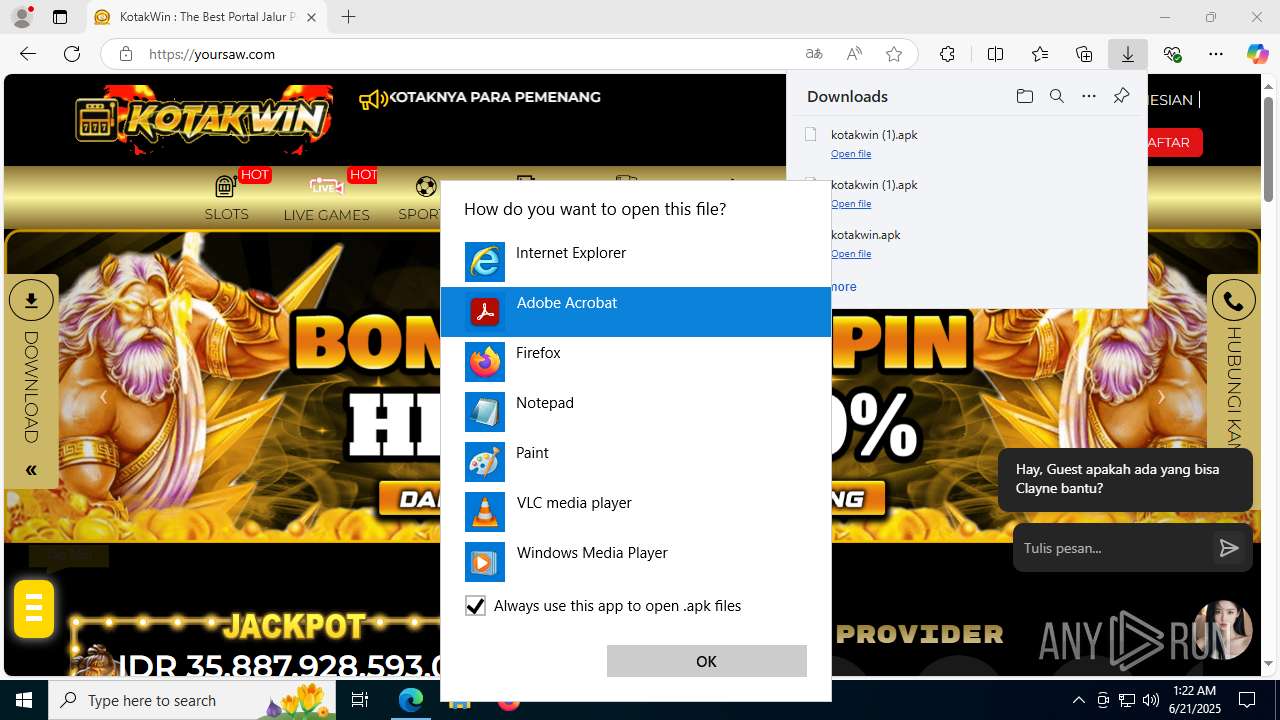
Task: Choose Internet Explorer to open the file
Action: coord(635,262)
